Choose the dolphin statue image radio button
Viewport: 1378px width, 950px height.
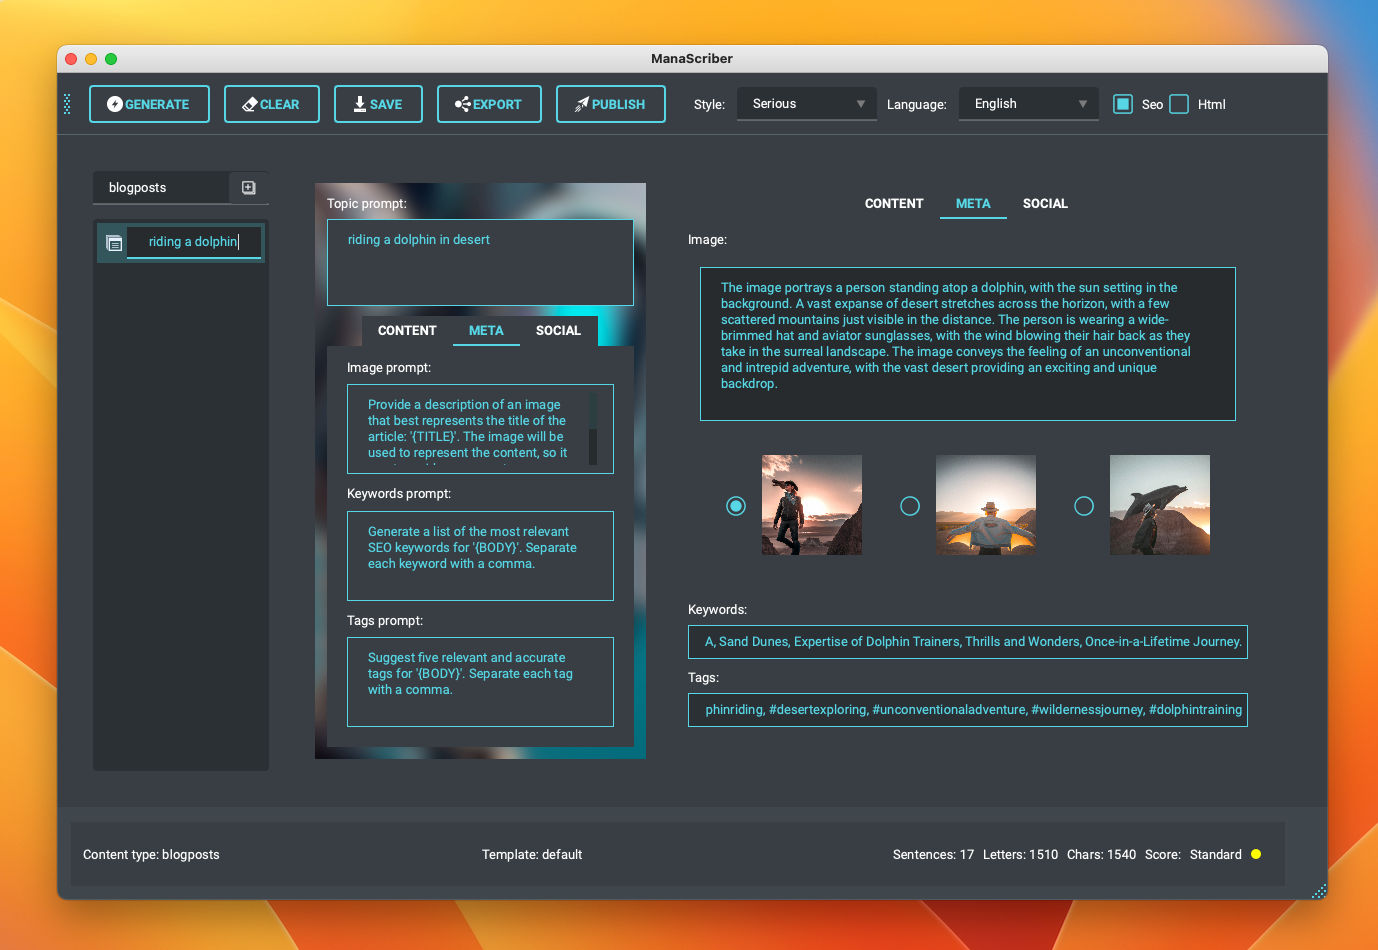pos(1084,506)
